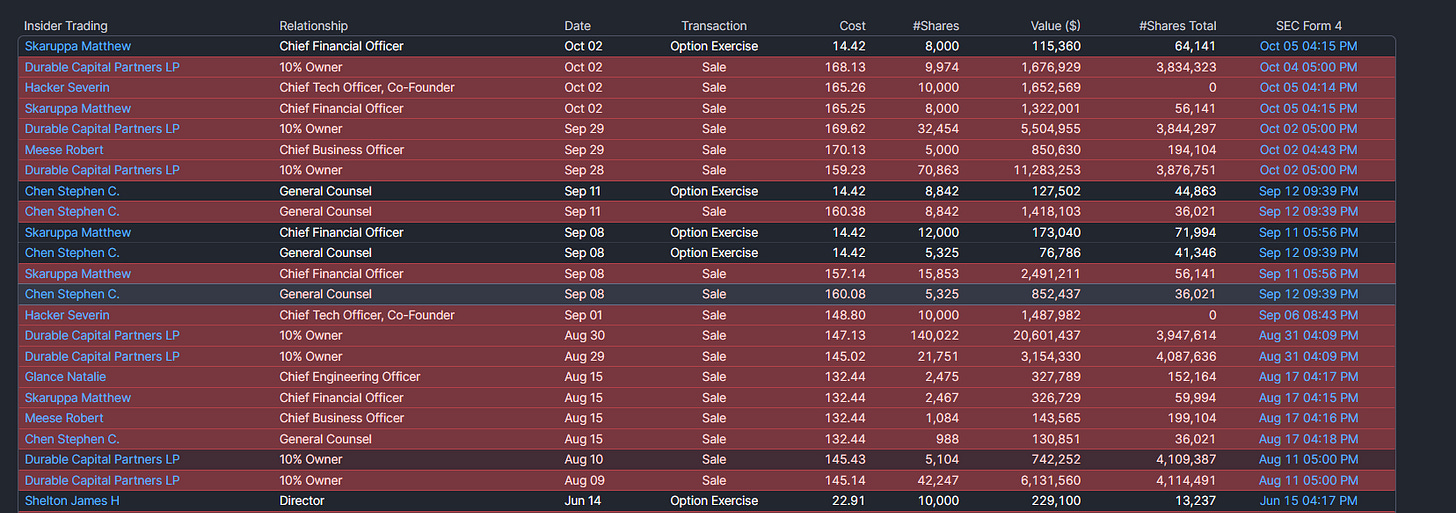Open SEC Form 4 link Aug 17 04:15 PM
The image size is (1456, 513).
coord(1308,398)
